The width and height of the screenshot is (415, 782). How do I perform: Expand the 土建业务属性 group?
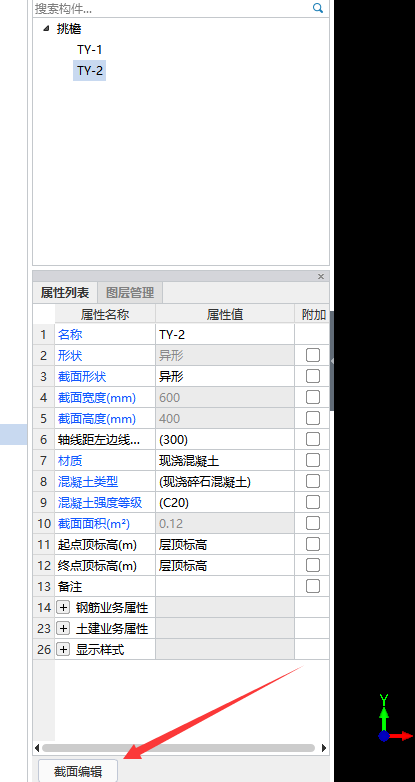pos(63,628)
